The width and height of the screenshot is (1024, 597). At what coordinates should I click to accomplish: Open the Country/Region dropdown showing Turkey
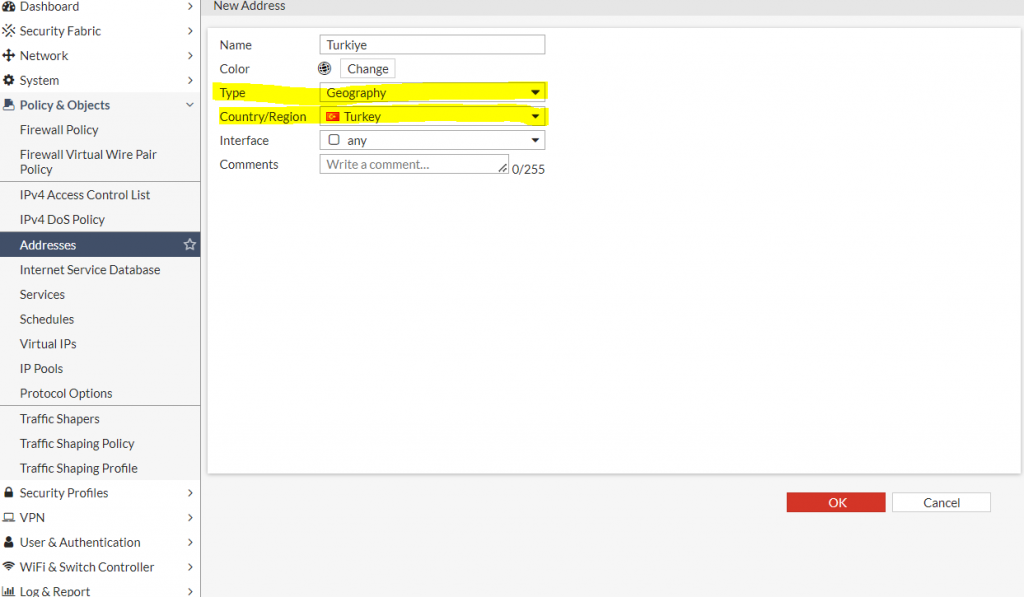coord(432,117)
